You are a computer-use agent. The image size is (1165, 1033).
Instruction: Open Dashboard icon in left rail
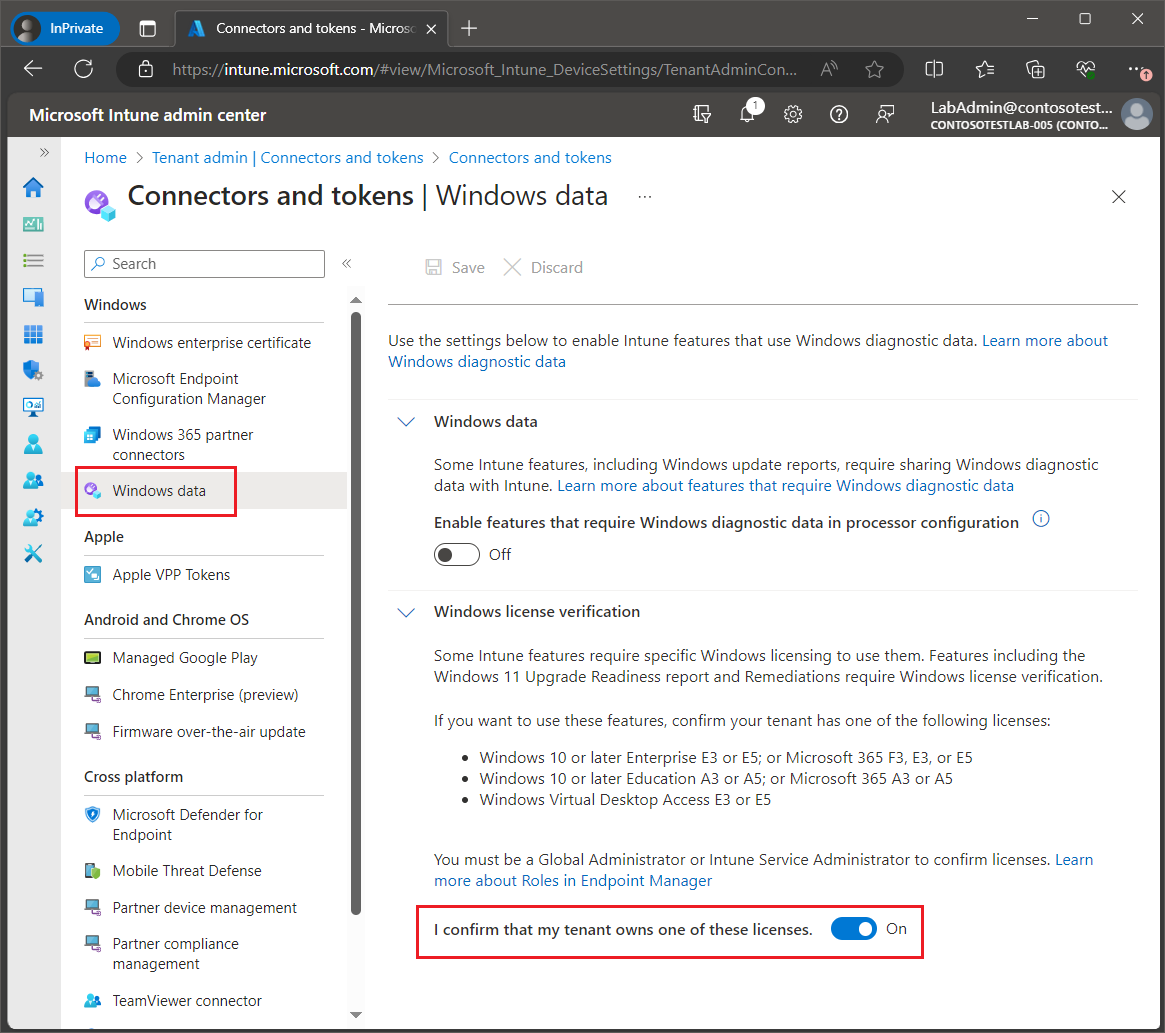33,224
